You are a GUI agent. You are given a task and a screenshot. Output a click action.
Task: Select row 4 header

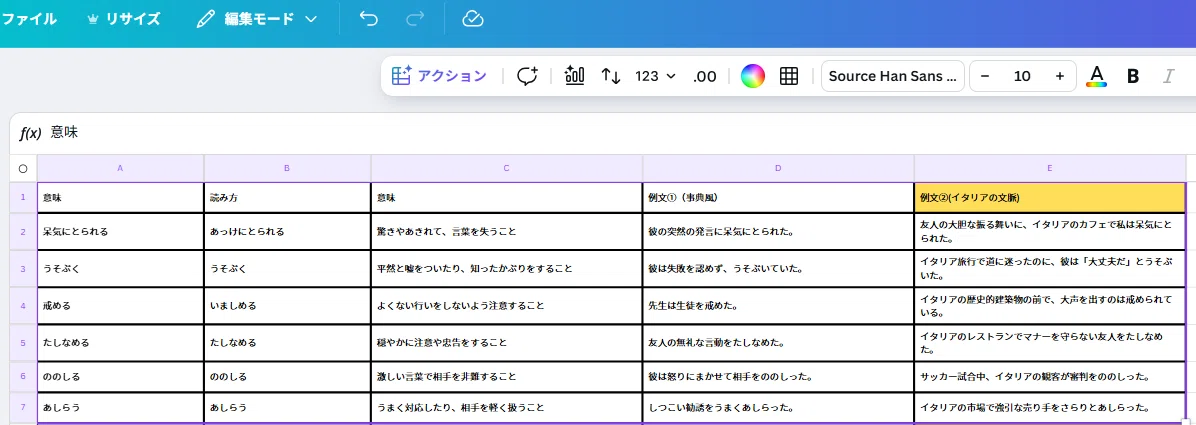click(23, 306)
